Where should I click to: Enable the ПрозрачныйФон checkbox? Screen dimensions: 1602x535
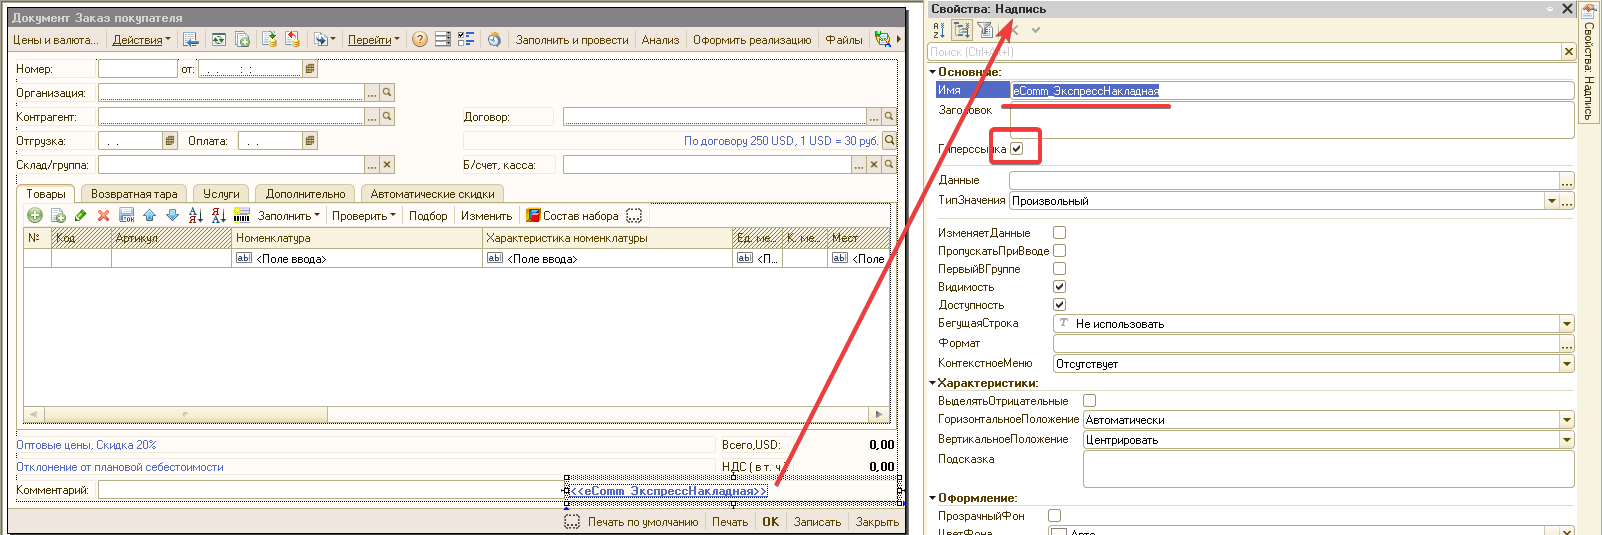[1054, 516]
